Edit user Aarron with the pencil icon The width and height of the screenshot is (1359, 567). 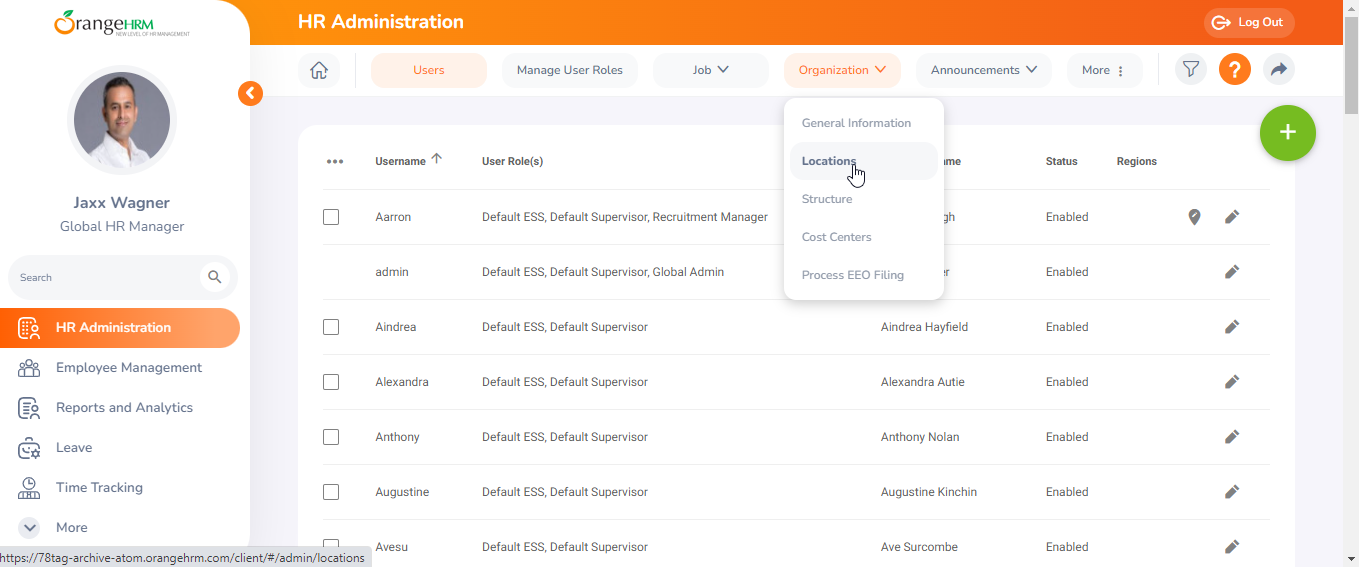(1232, 217)
